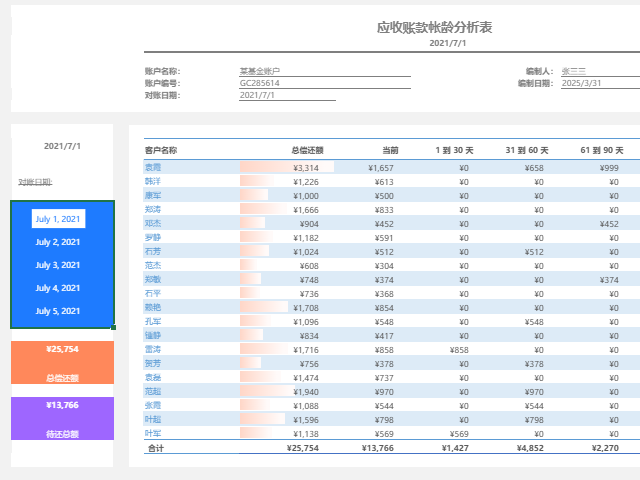Click the ¥1,024 total cell
This screenshot has height=480, width=640.
click(306, 252)
